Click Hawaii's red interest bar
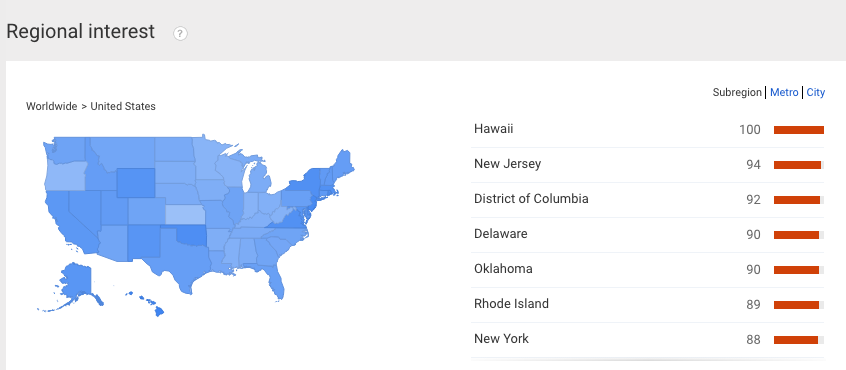 pos(799,129)
